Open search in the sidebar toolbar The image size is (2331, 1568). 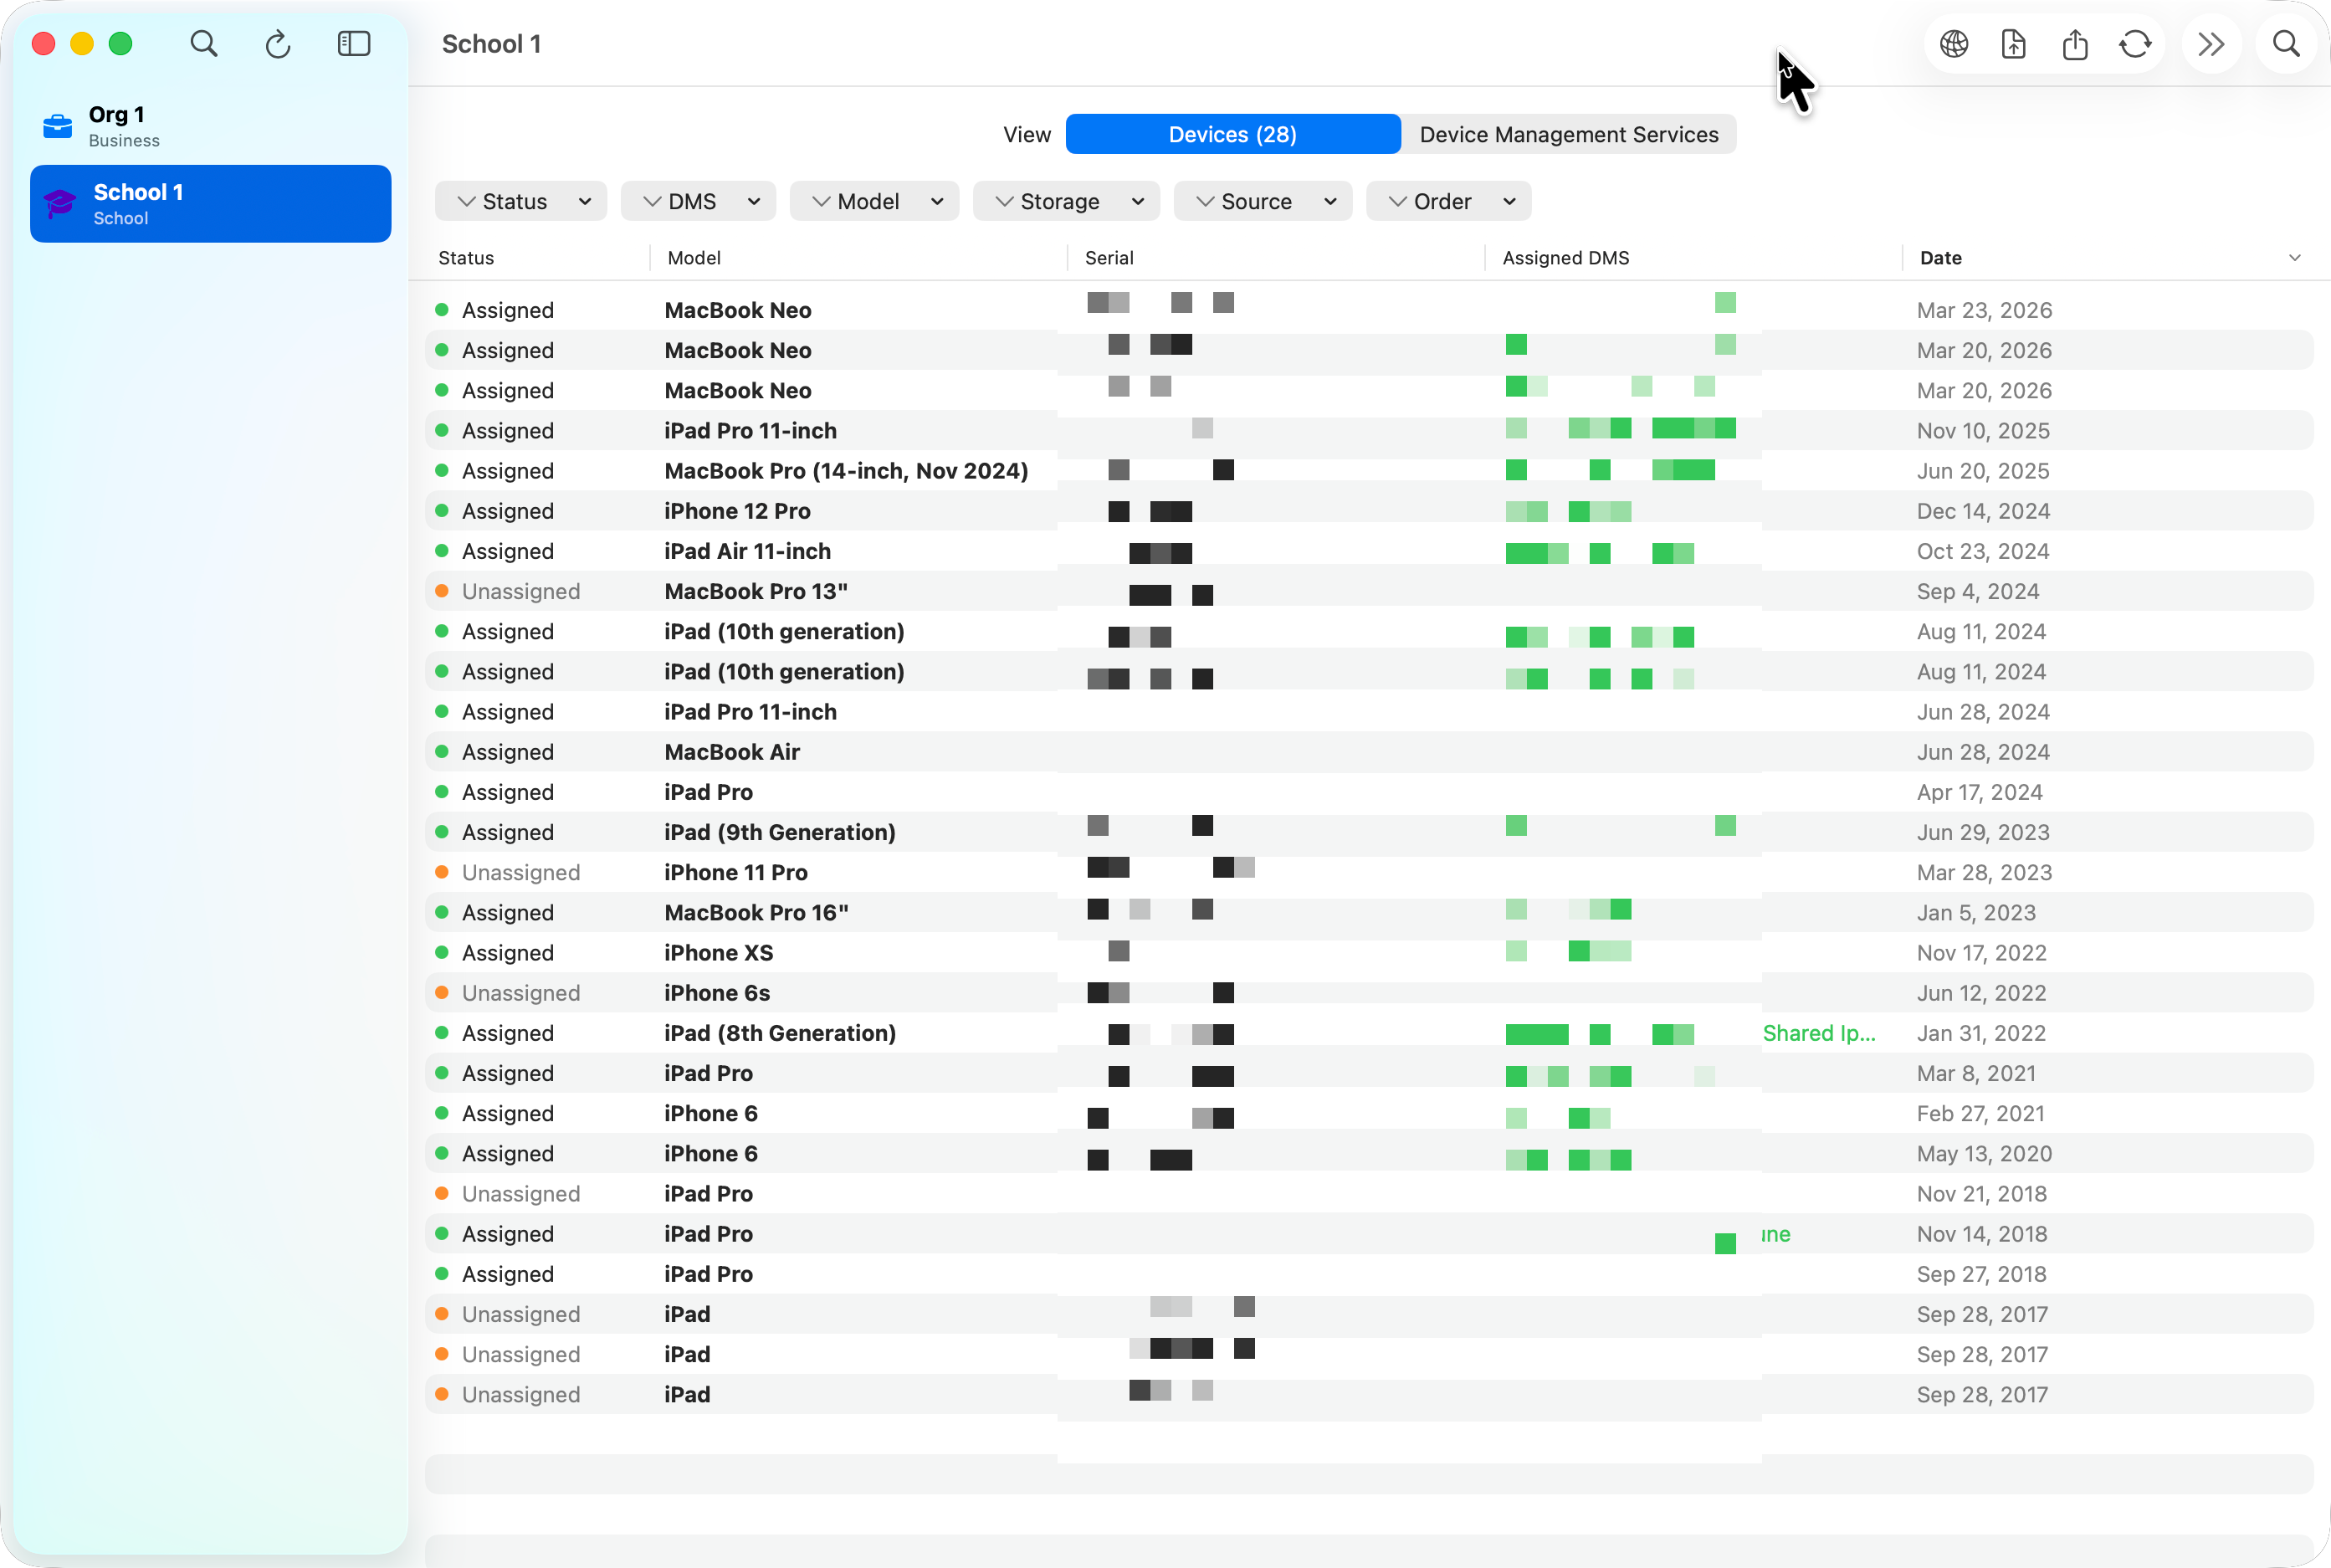point(203,44)
